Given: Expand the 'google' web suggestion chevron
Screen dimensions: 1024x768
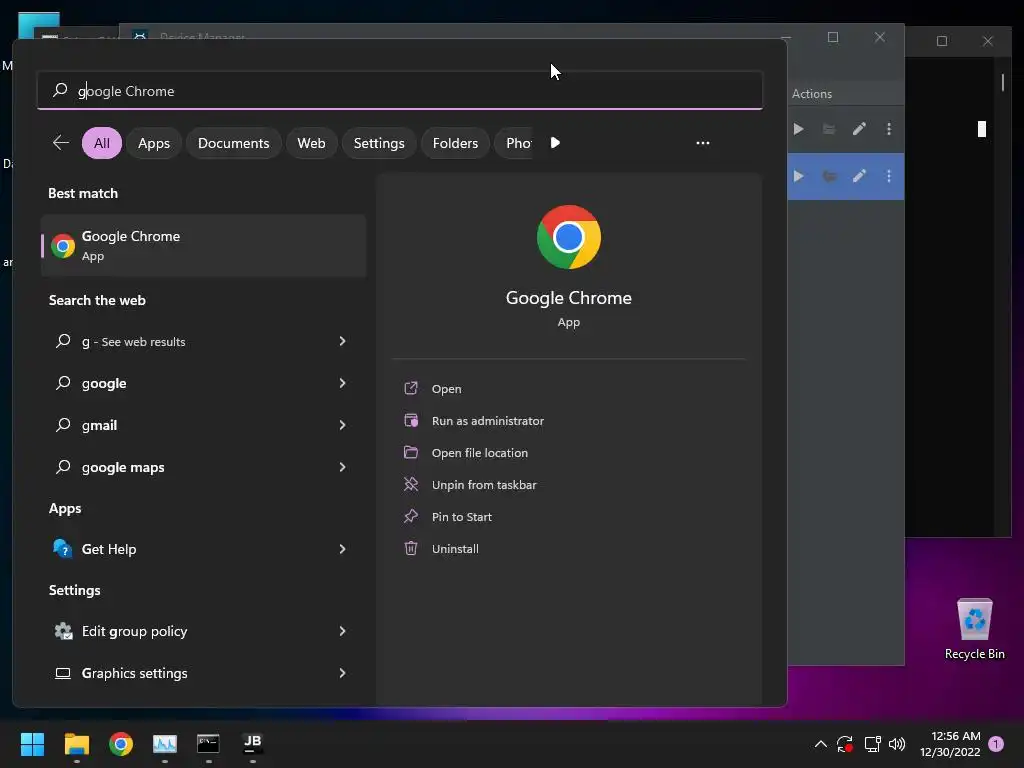Looking at the screenshot, I should point(342,383).
